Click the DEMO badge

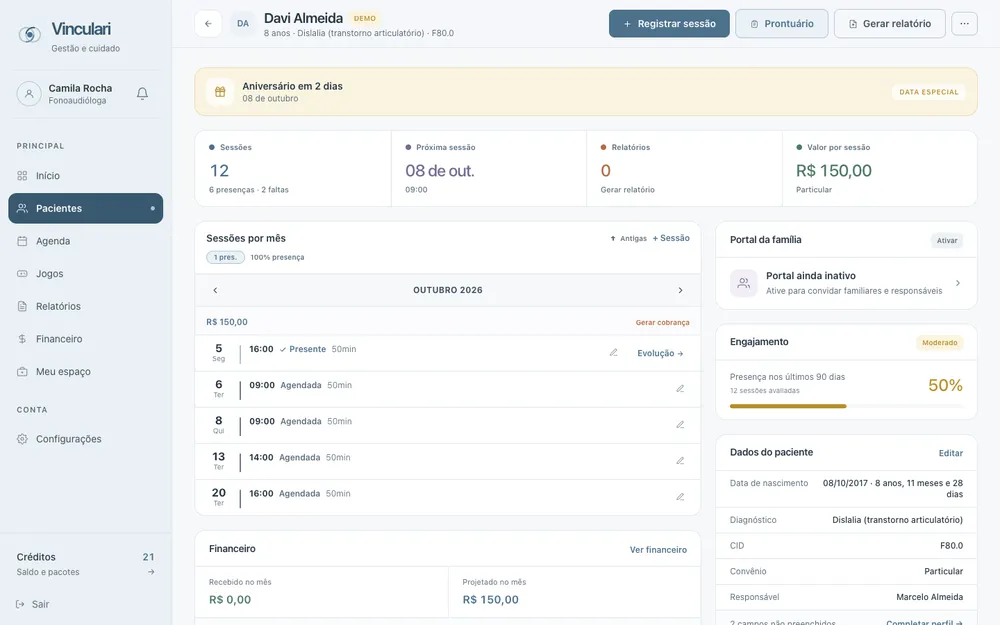tap(365, 18)
